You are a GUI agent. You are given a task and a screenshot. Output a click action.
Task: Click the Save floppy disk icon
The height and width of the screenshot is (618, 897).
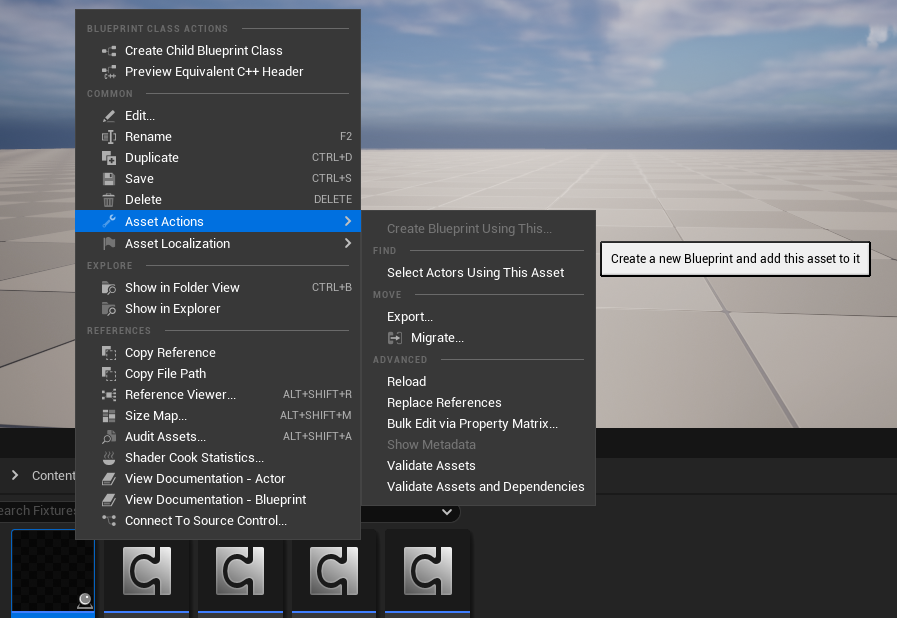point(109,179)
